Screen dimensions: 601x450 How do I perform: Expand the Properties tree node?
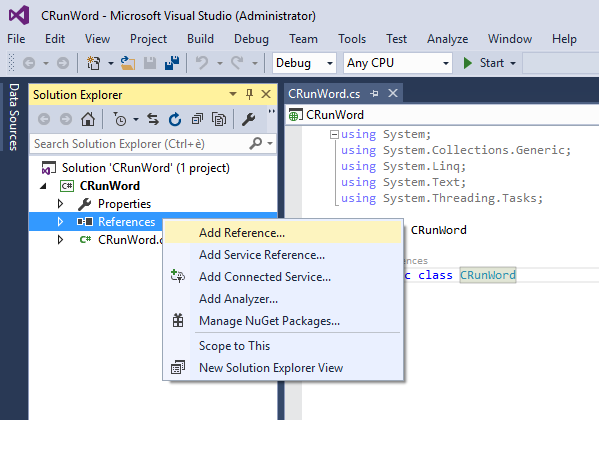pyautogui.click(x=60, y=204)
